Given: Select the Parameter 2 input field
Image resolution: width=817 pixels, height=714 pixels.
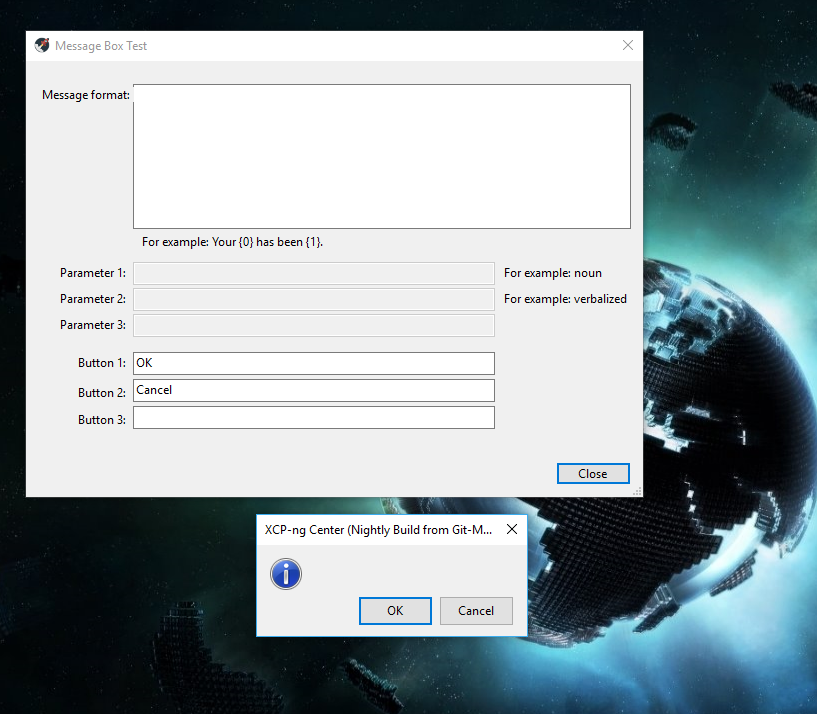Looking at the screenshot, I should [x=313, y=299].
